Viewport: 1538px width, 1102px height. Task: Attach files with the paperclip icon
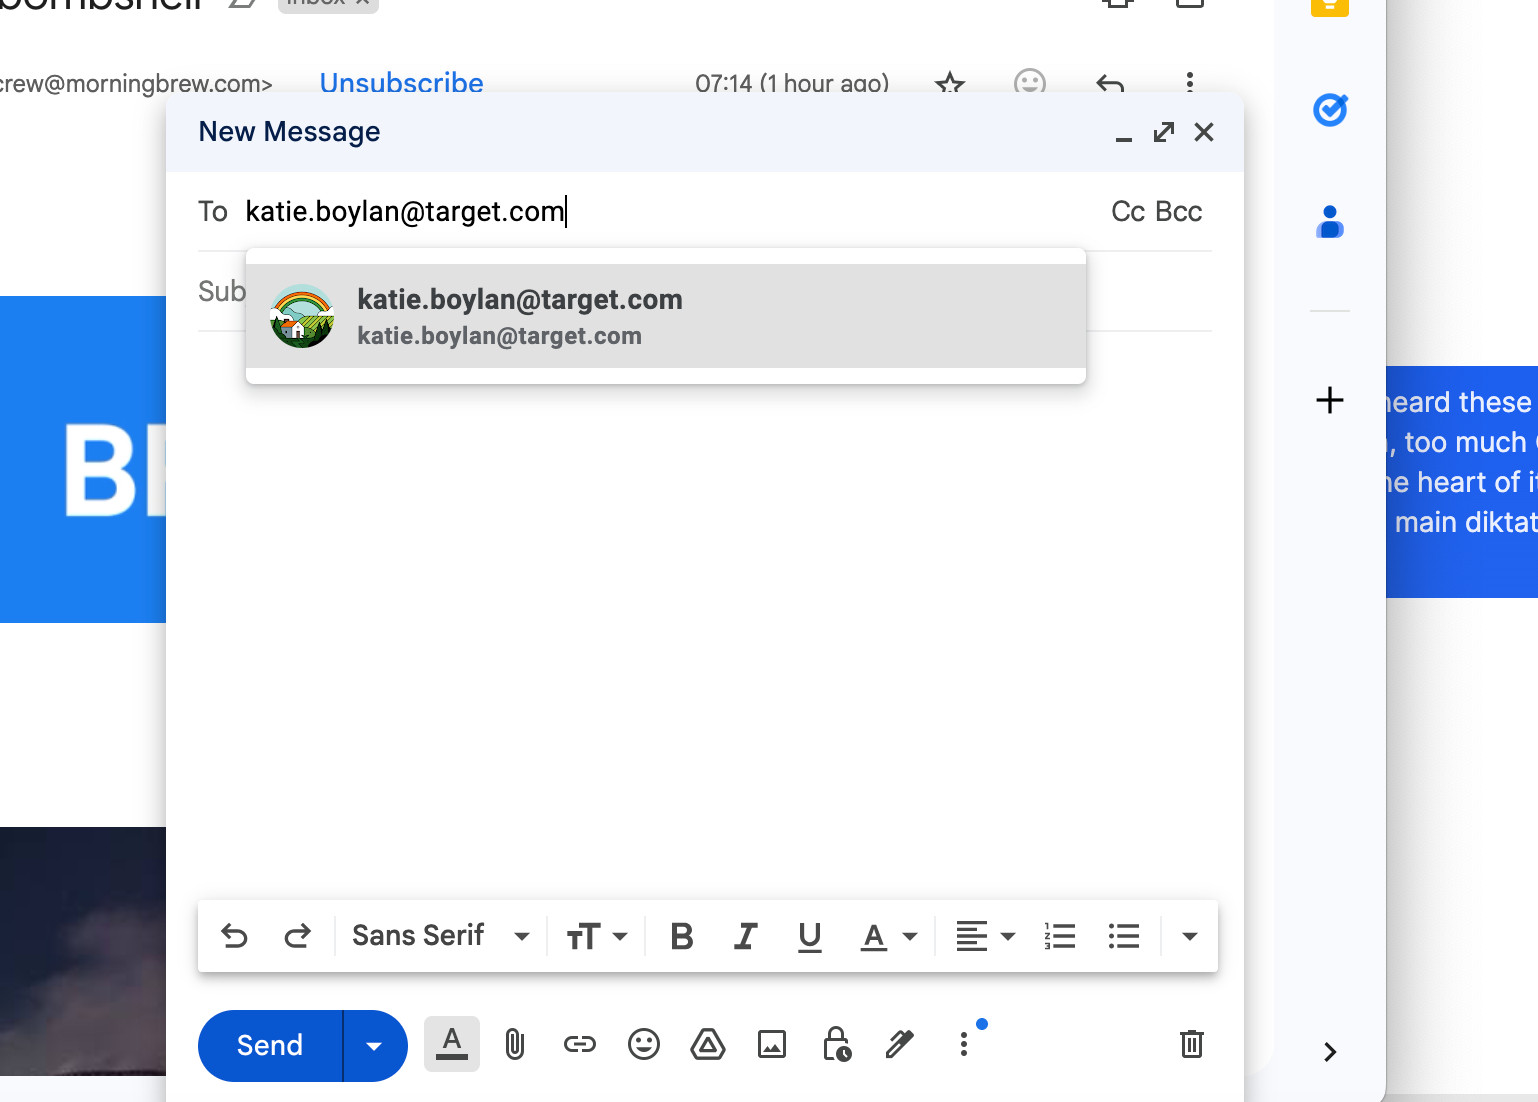point(515,1045)
